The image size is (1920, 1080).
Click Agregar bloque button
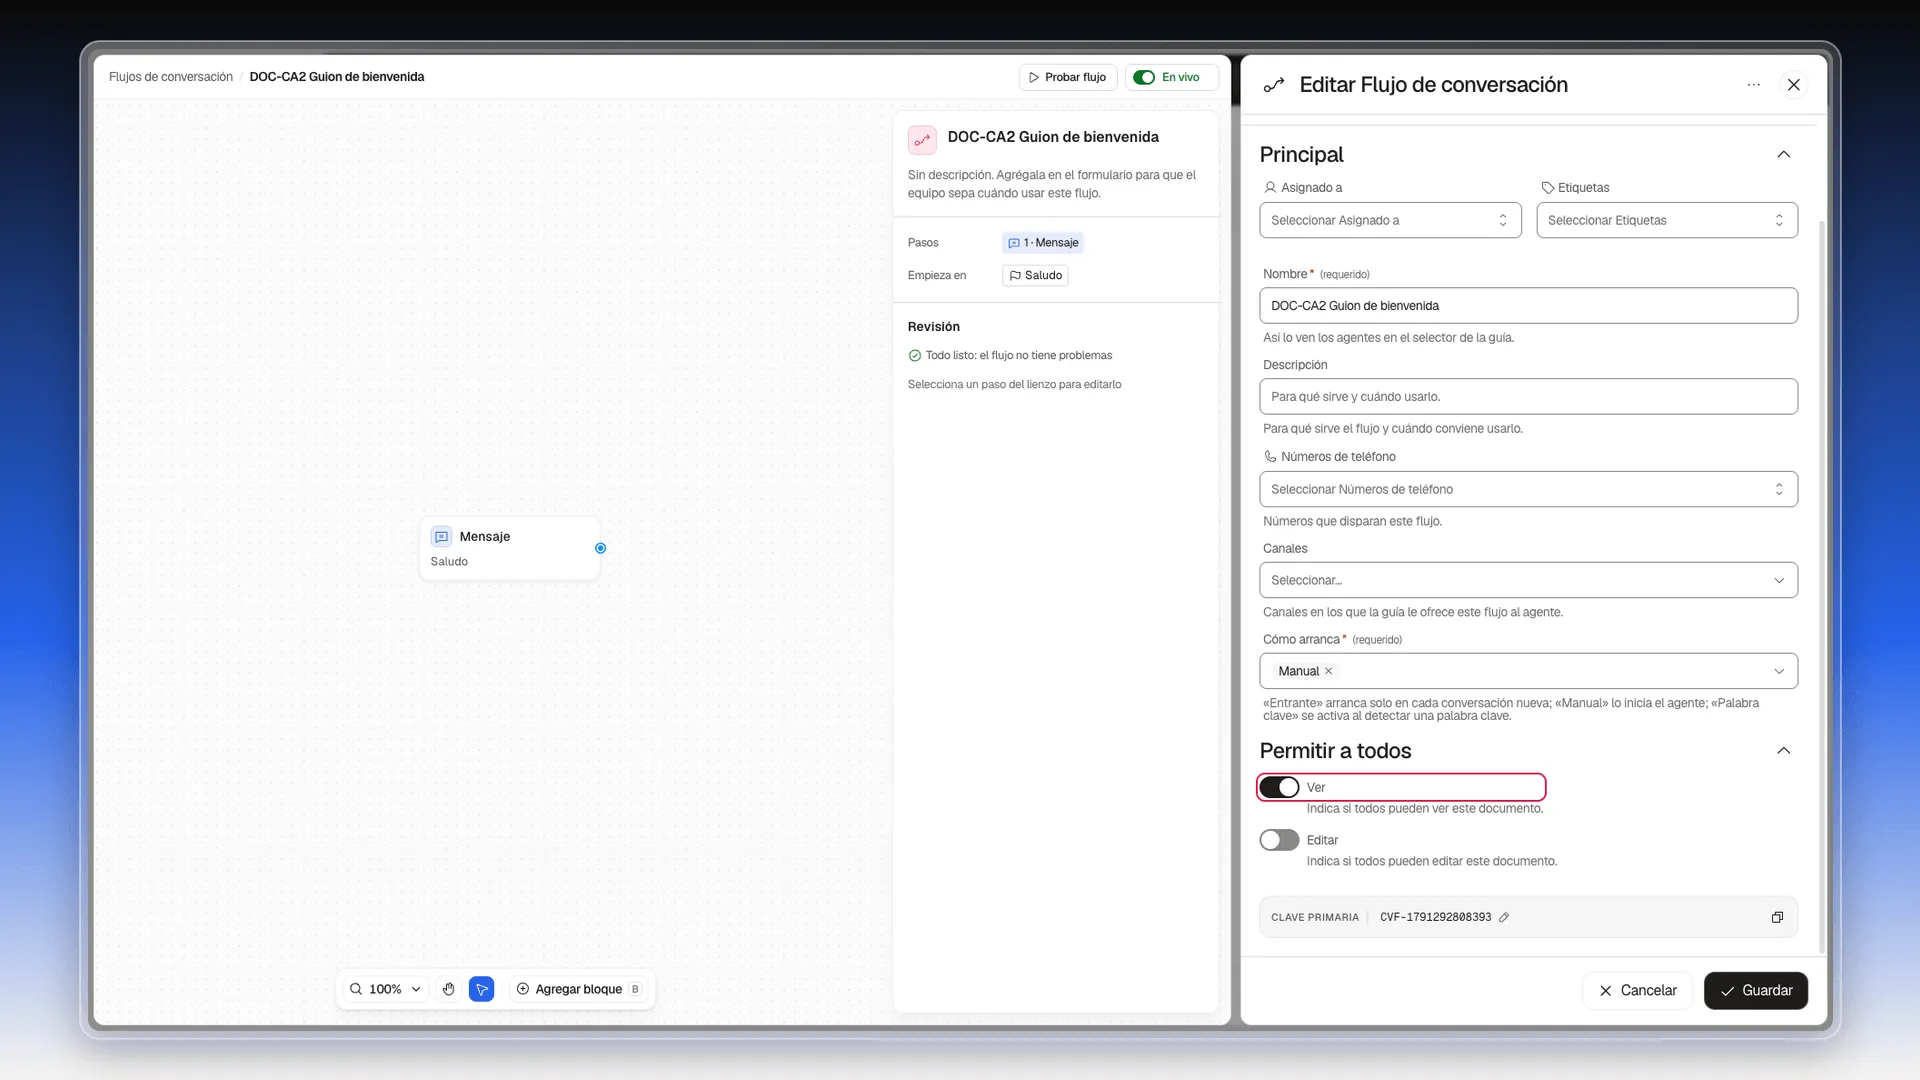580,989
